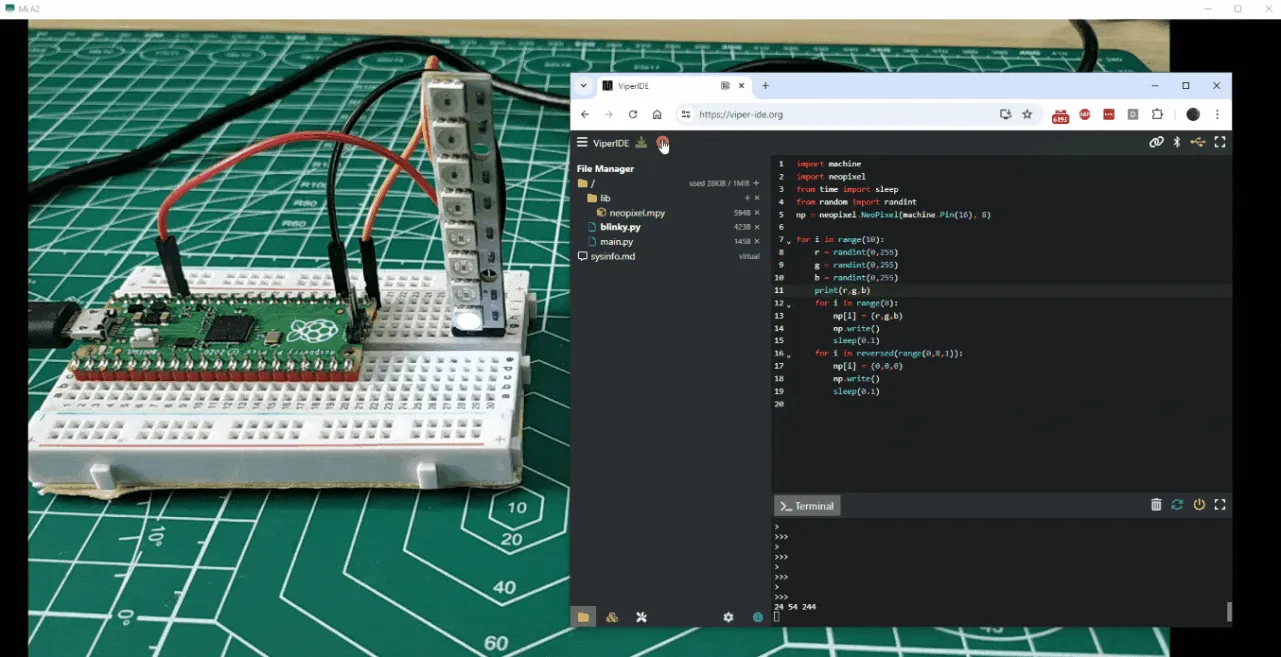The height and width of the screenshot is (657, 1281).
Task: Open main.py in the File Manager
Action: point(616,242)
